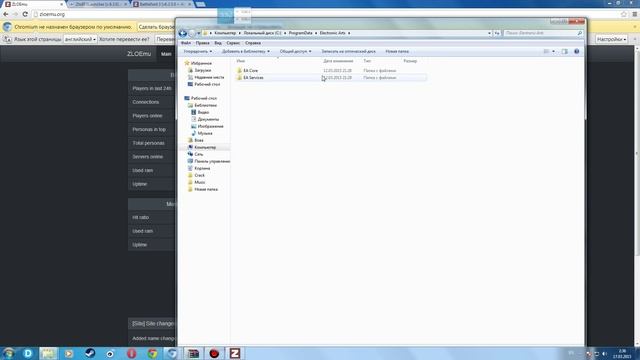The width and height of the screenshot is (640, 360).
Task: Select the EA Core folder
Action: [250, 71]
